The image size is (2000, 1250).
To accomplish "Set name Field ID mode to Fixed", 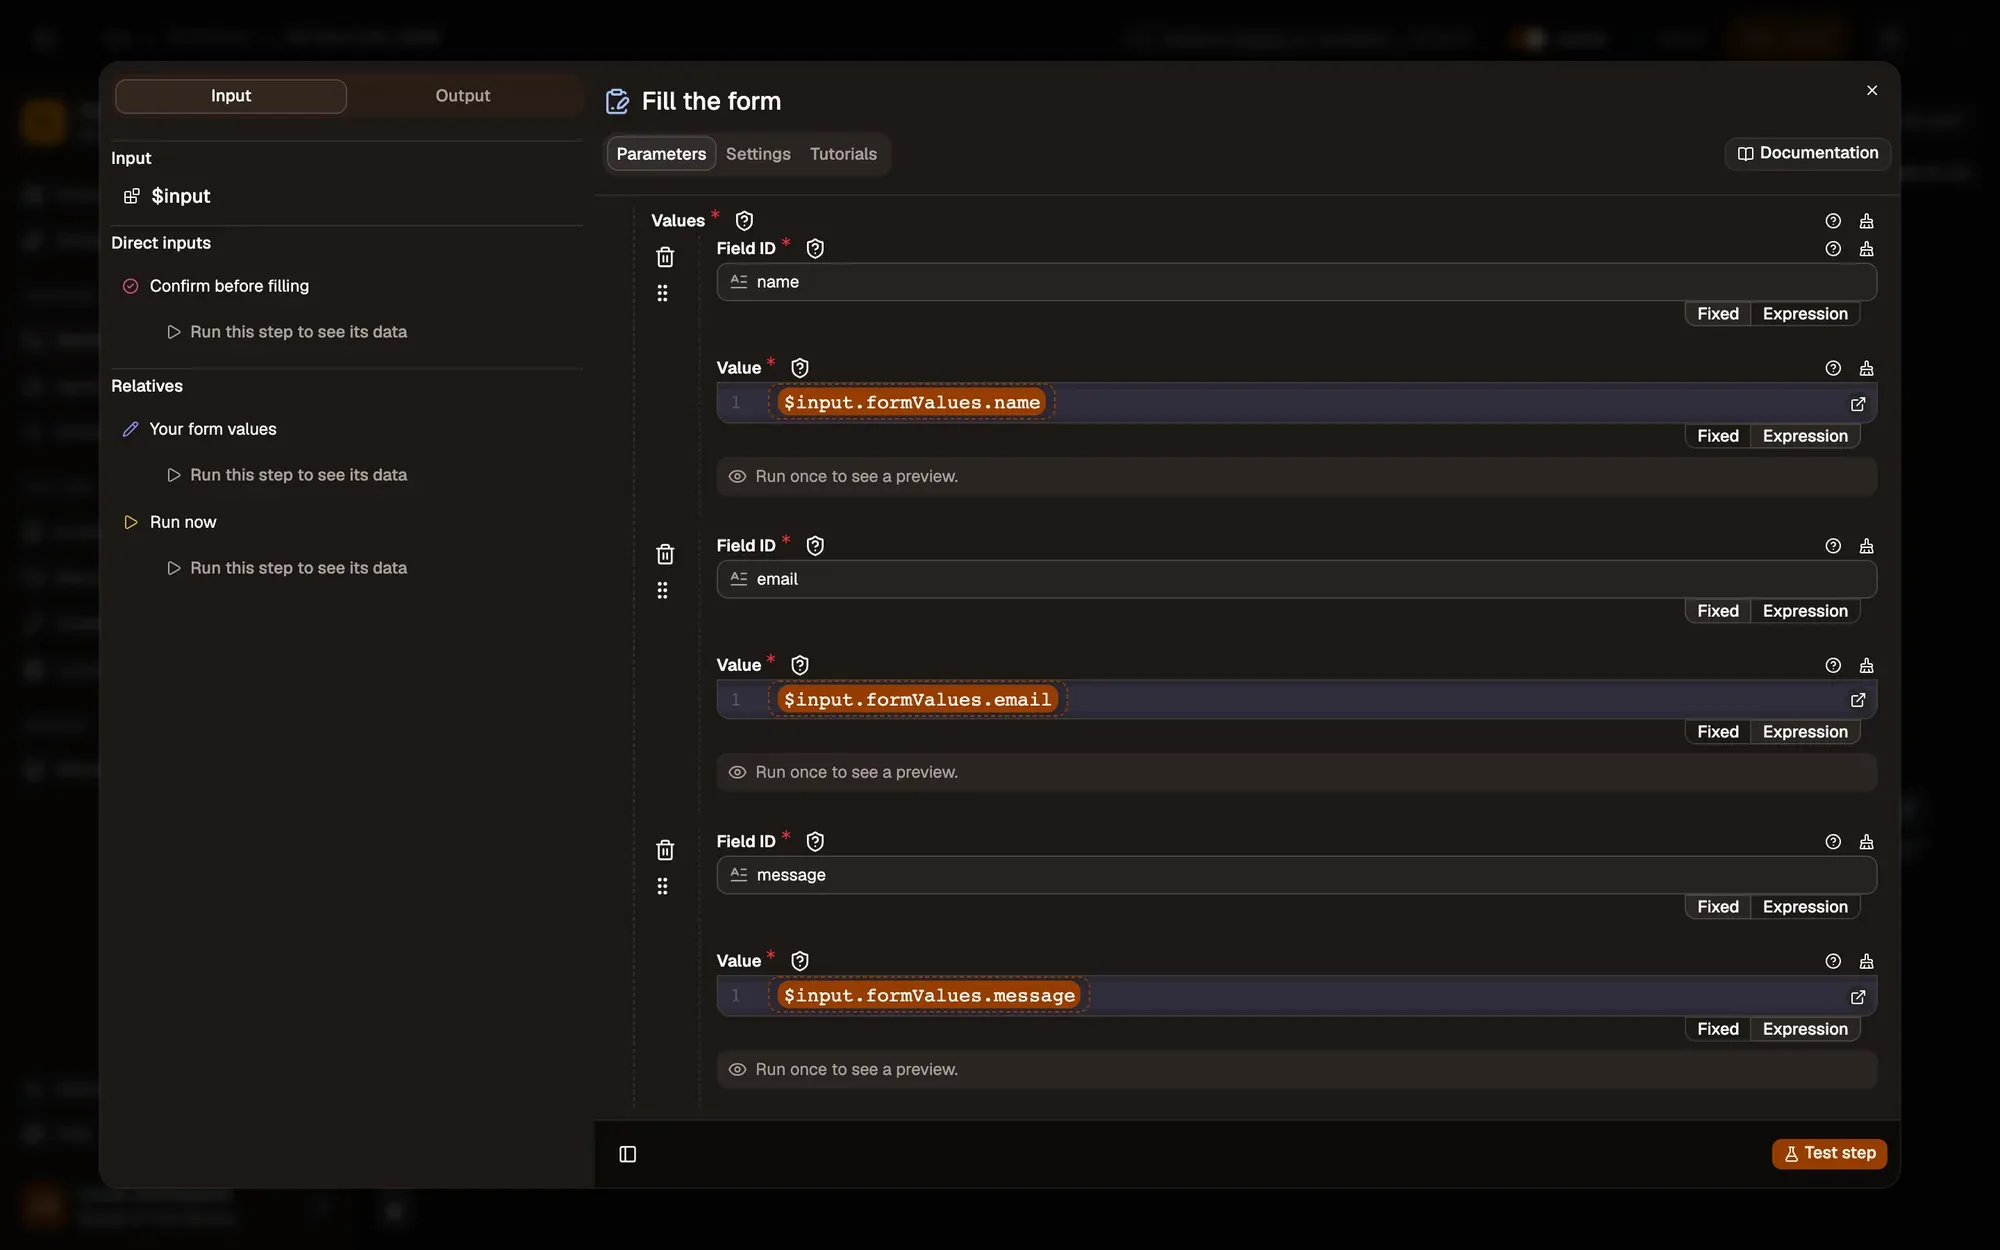I will click(x=1717, y=314).
